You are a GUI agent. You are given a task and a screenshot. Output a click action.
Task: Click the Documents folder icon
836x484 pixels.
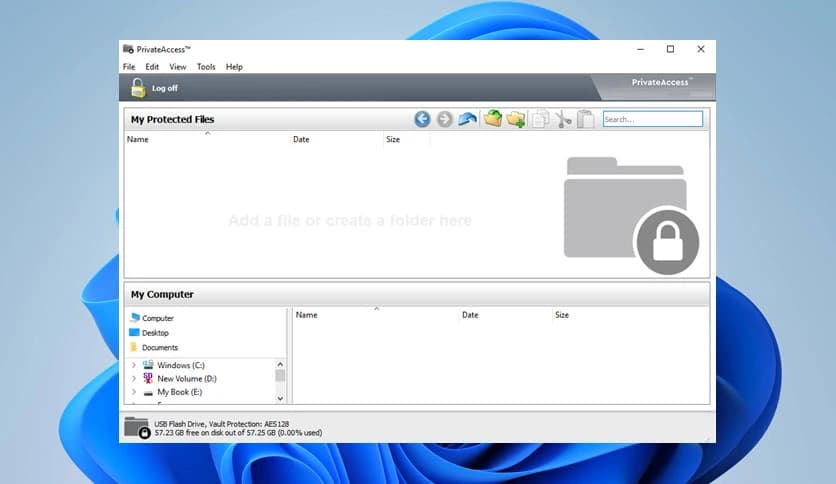(x=134, y=347)
